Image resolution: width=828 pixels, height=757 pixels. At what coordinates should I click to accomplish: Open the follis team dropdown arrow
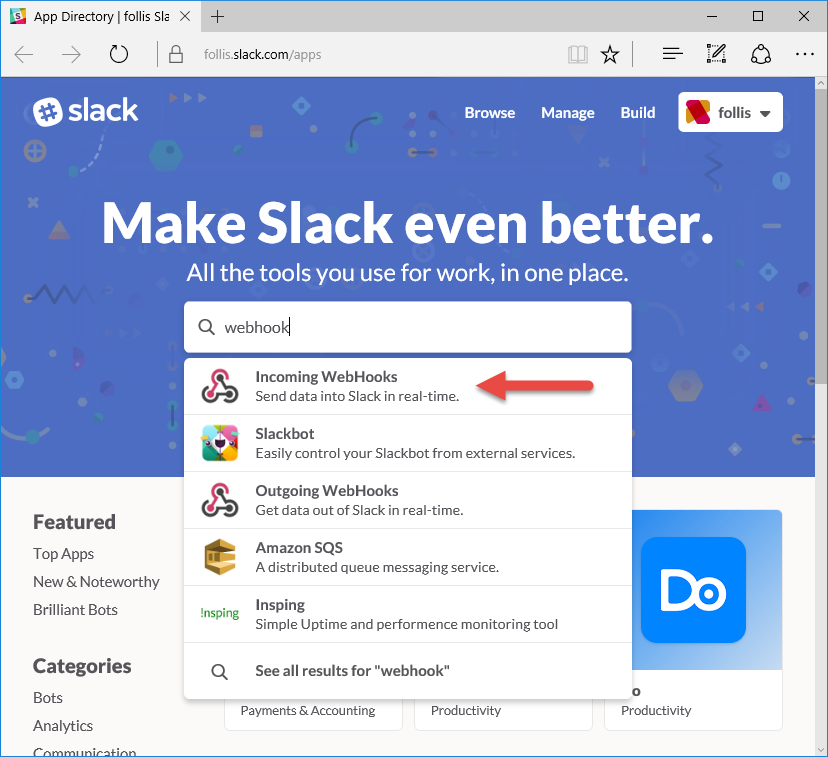765,113
